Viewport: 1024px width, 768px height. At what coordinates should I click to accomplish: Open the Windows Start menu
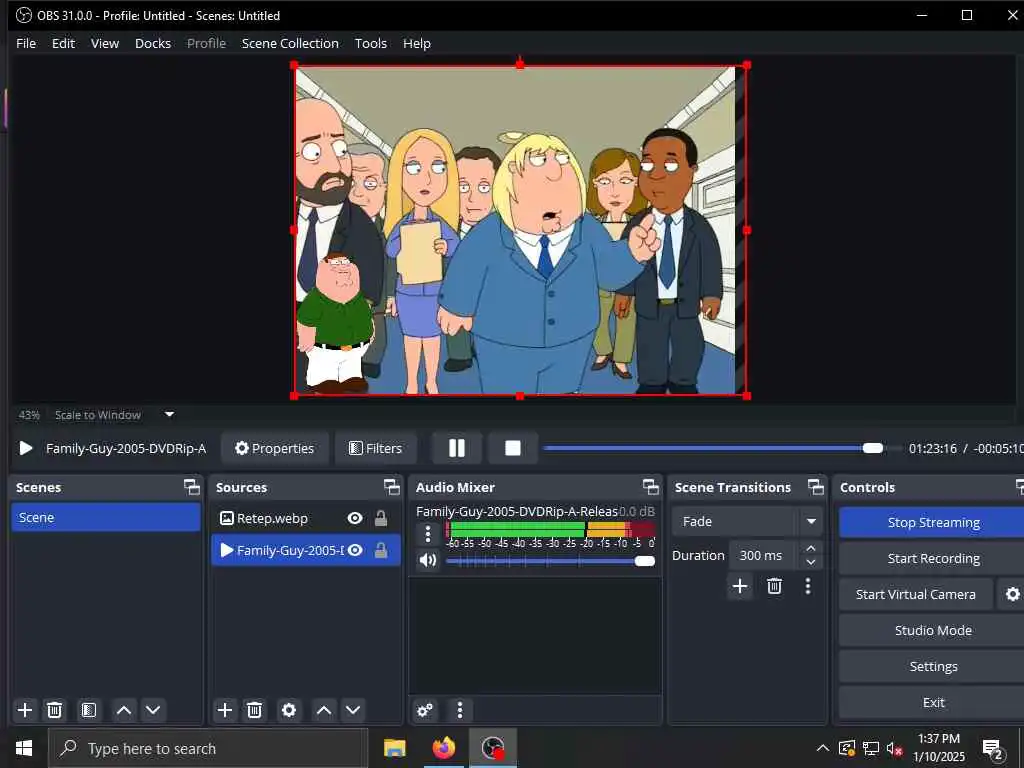click(24, 748)
